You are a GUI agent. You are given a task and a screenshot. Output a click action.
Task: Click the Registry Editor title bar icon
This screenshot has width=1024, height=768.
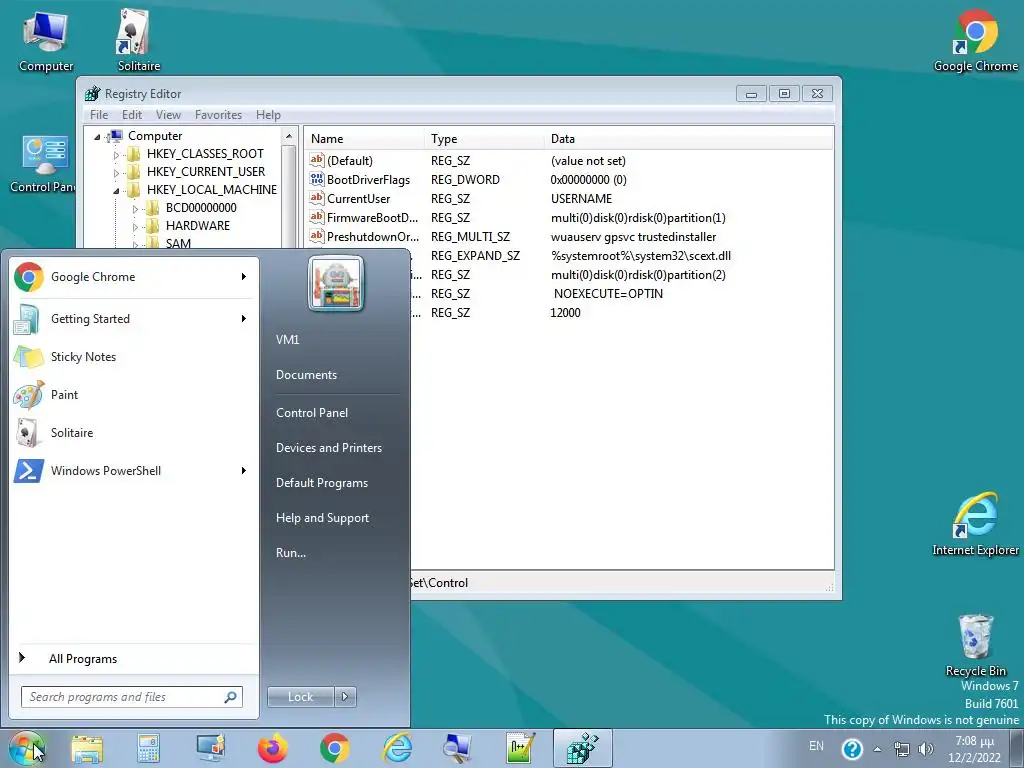click(93, 93)
